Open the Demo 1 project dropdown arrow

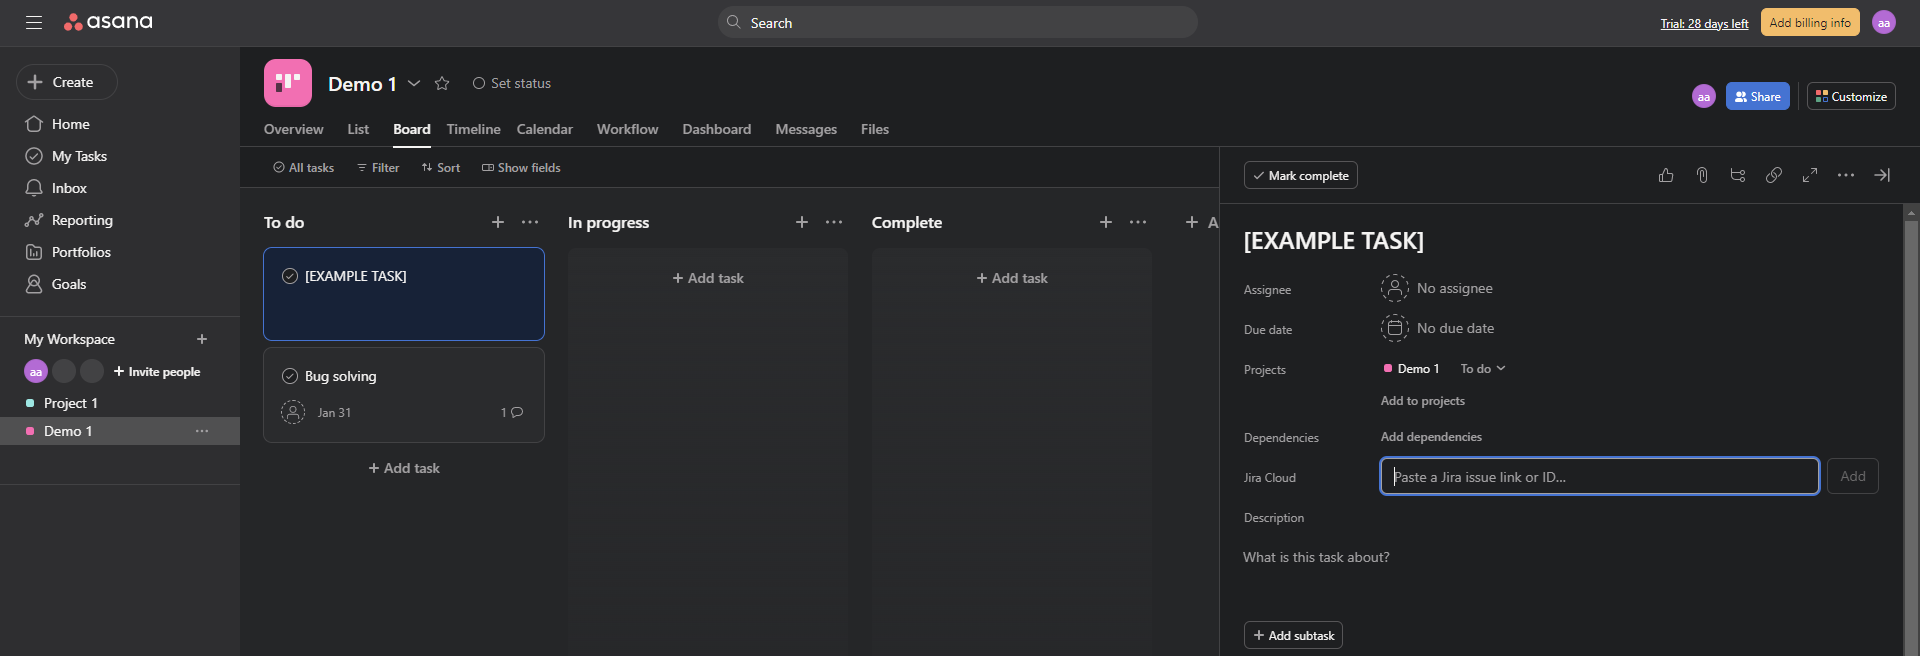[414, 84]
